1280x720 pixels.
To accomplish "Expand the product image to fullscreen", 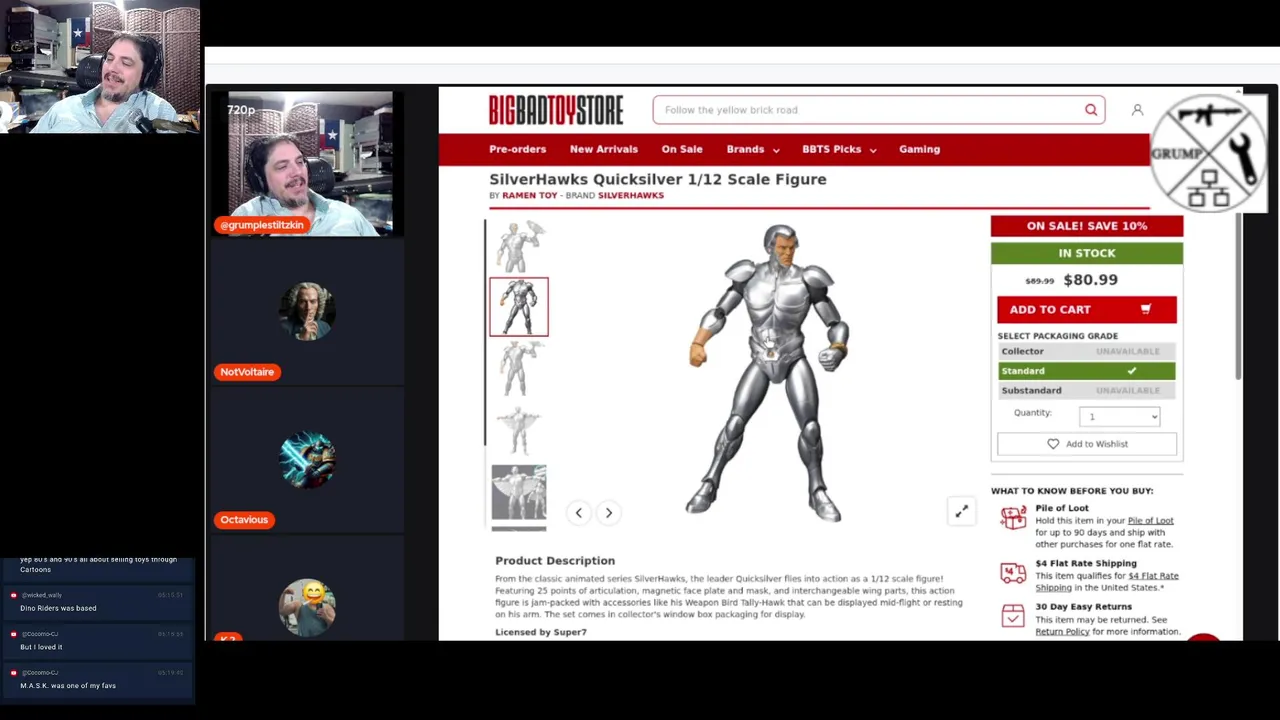I will [x=961, y=512].
